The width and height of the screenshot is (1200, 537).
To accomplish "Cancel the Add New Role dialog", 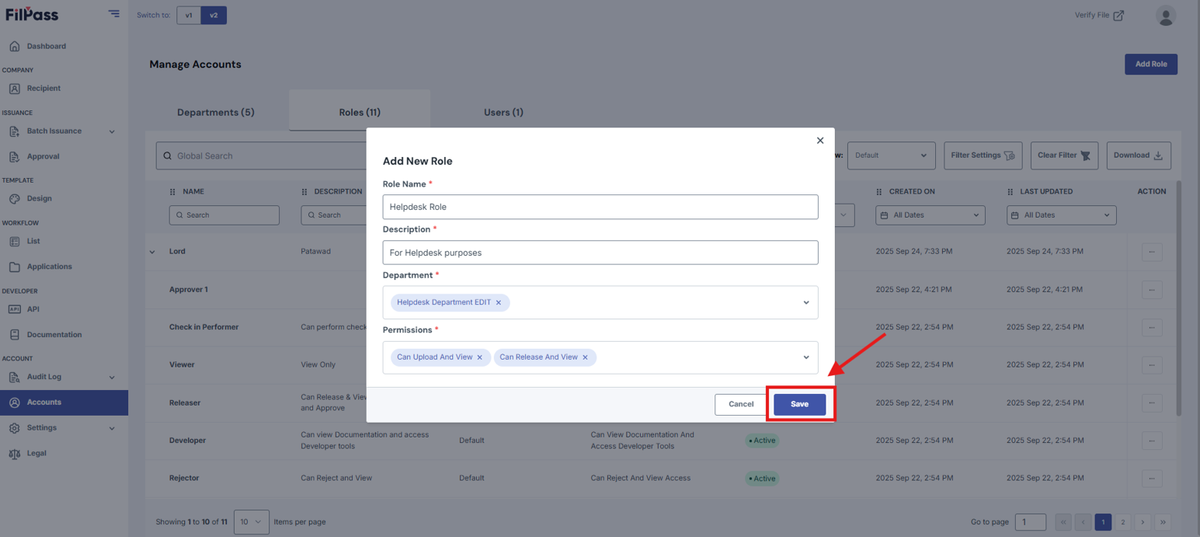I will coord(741,404).
